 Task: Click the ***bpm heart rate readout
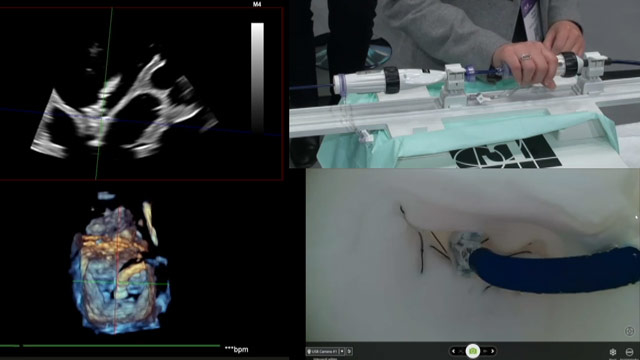pyautogui.click(x=236, y=349)
